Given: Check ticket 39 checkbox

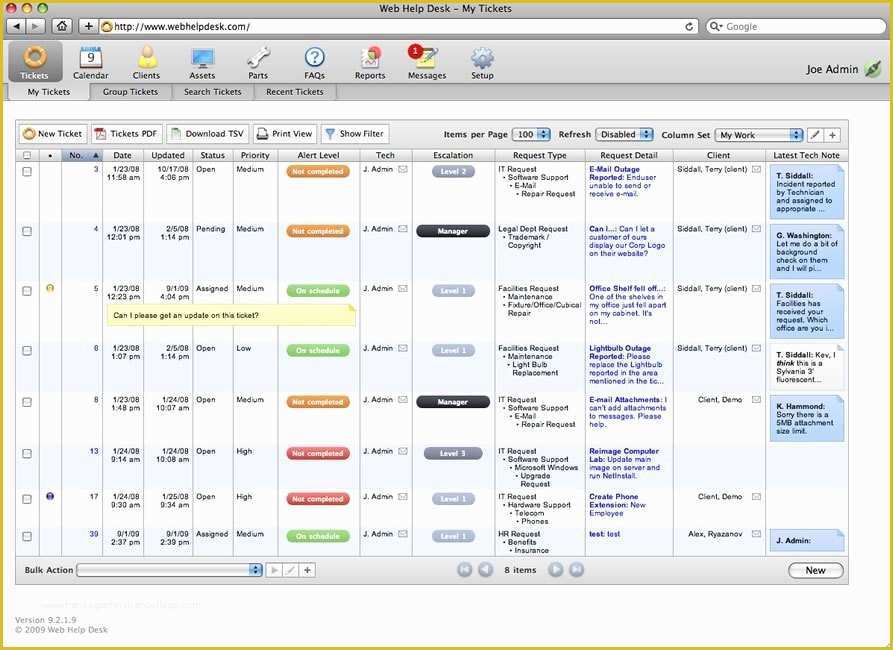Looking at the screenshot, I should (27, 537).
